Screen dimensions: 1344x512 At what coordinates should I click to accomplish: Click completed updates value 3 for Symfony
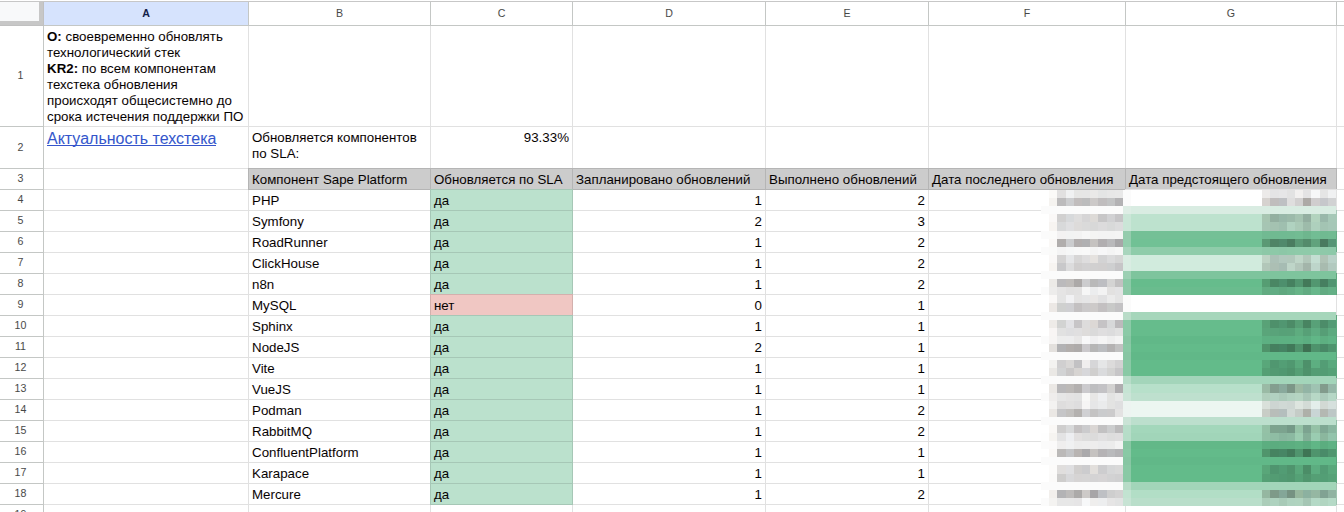point(847,221)
